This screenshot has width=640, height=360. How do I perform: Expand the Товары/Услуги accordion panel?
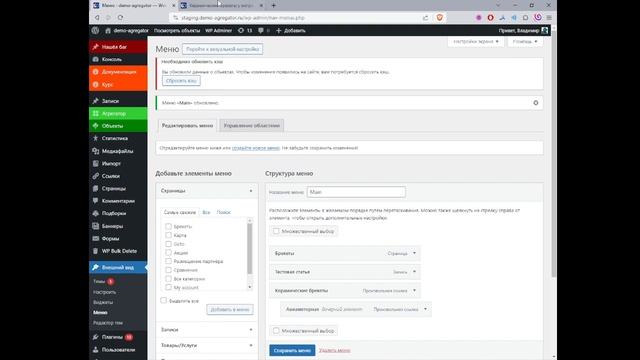point(251,345)
